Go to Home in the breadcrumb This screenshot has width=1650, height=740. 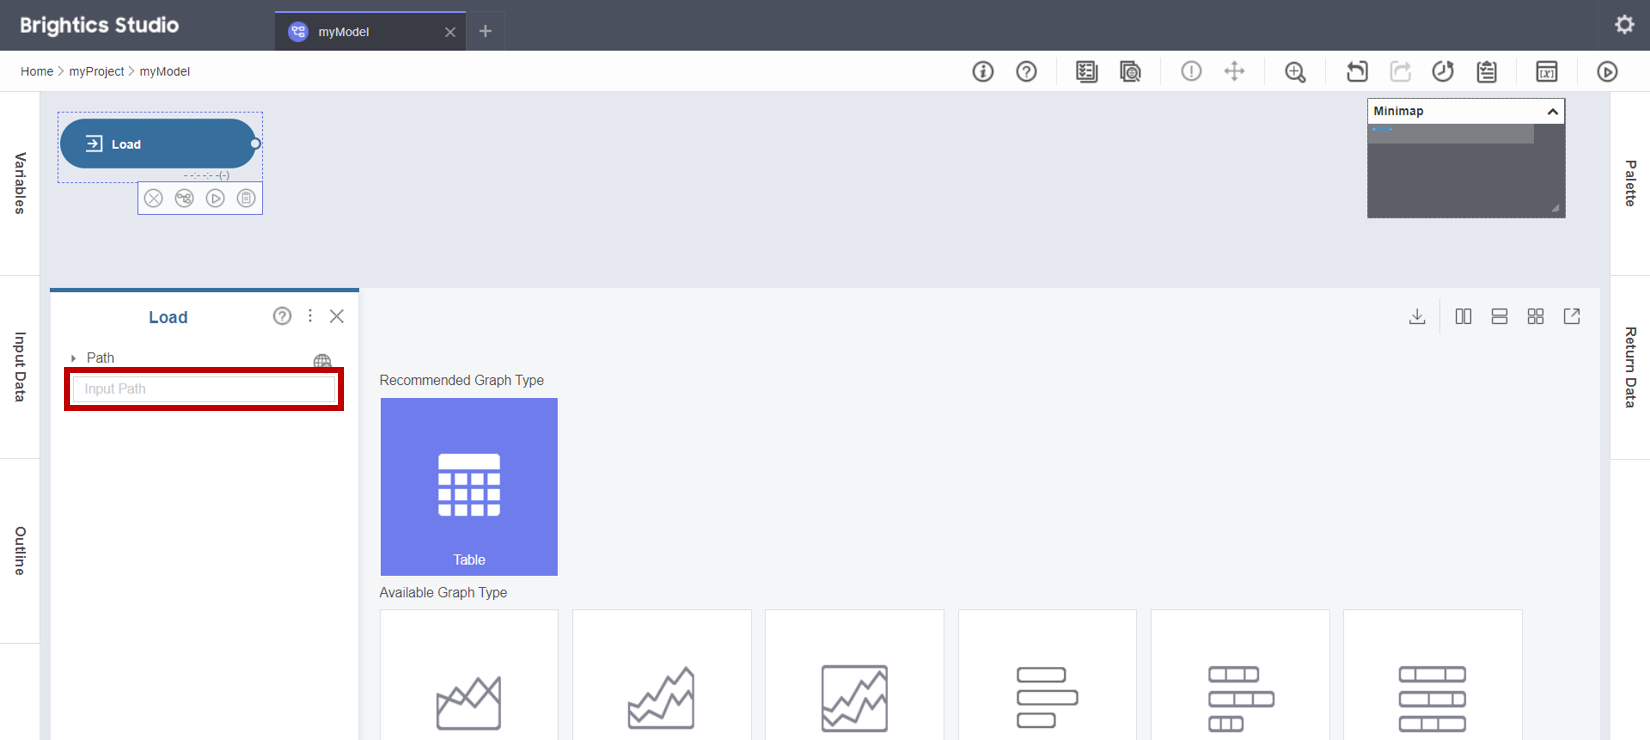[x=37, y=71]
